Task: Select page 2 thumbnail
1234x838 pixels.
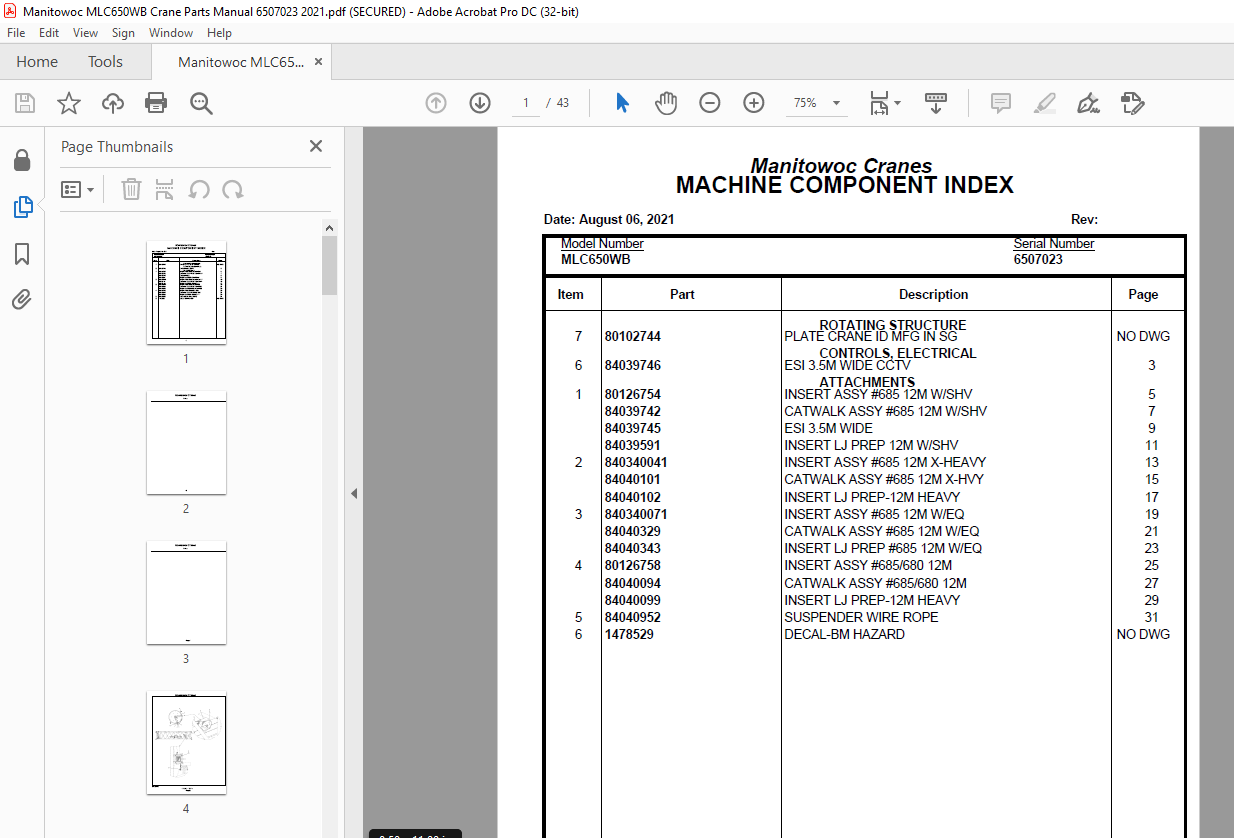Action: click(x=186, y=442)
